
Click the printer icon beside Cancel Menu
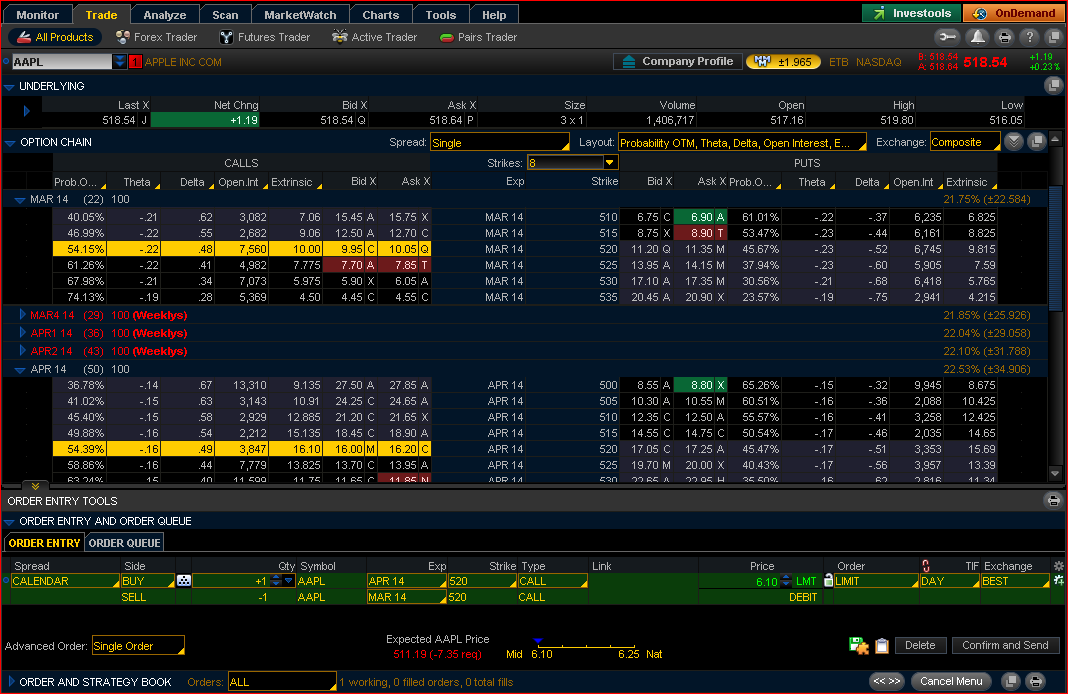1035,681
